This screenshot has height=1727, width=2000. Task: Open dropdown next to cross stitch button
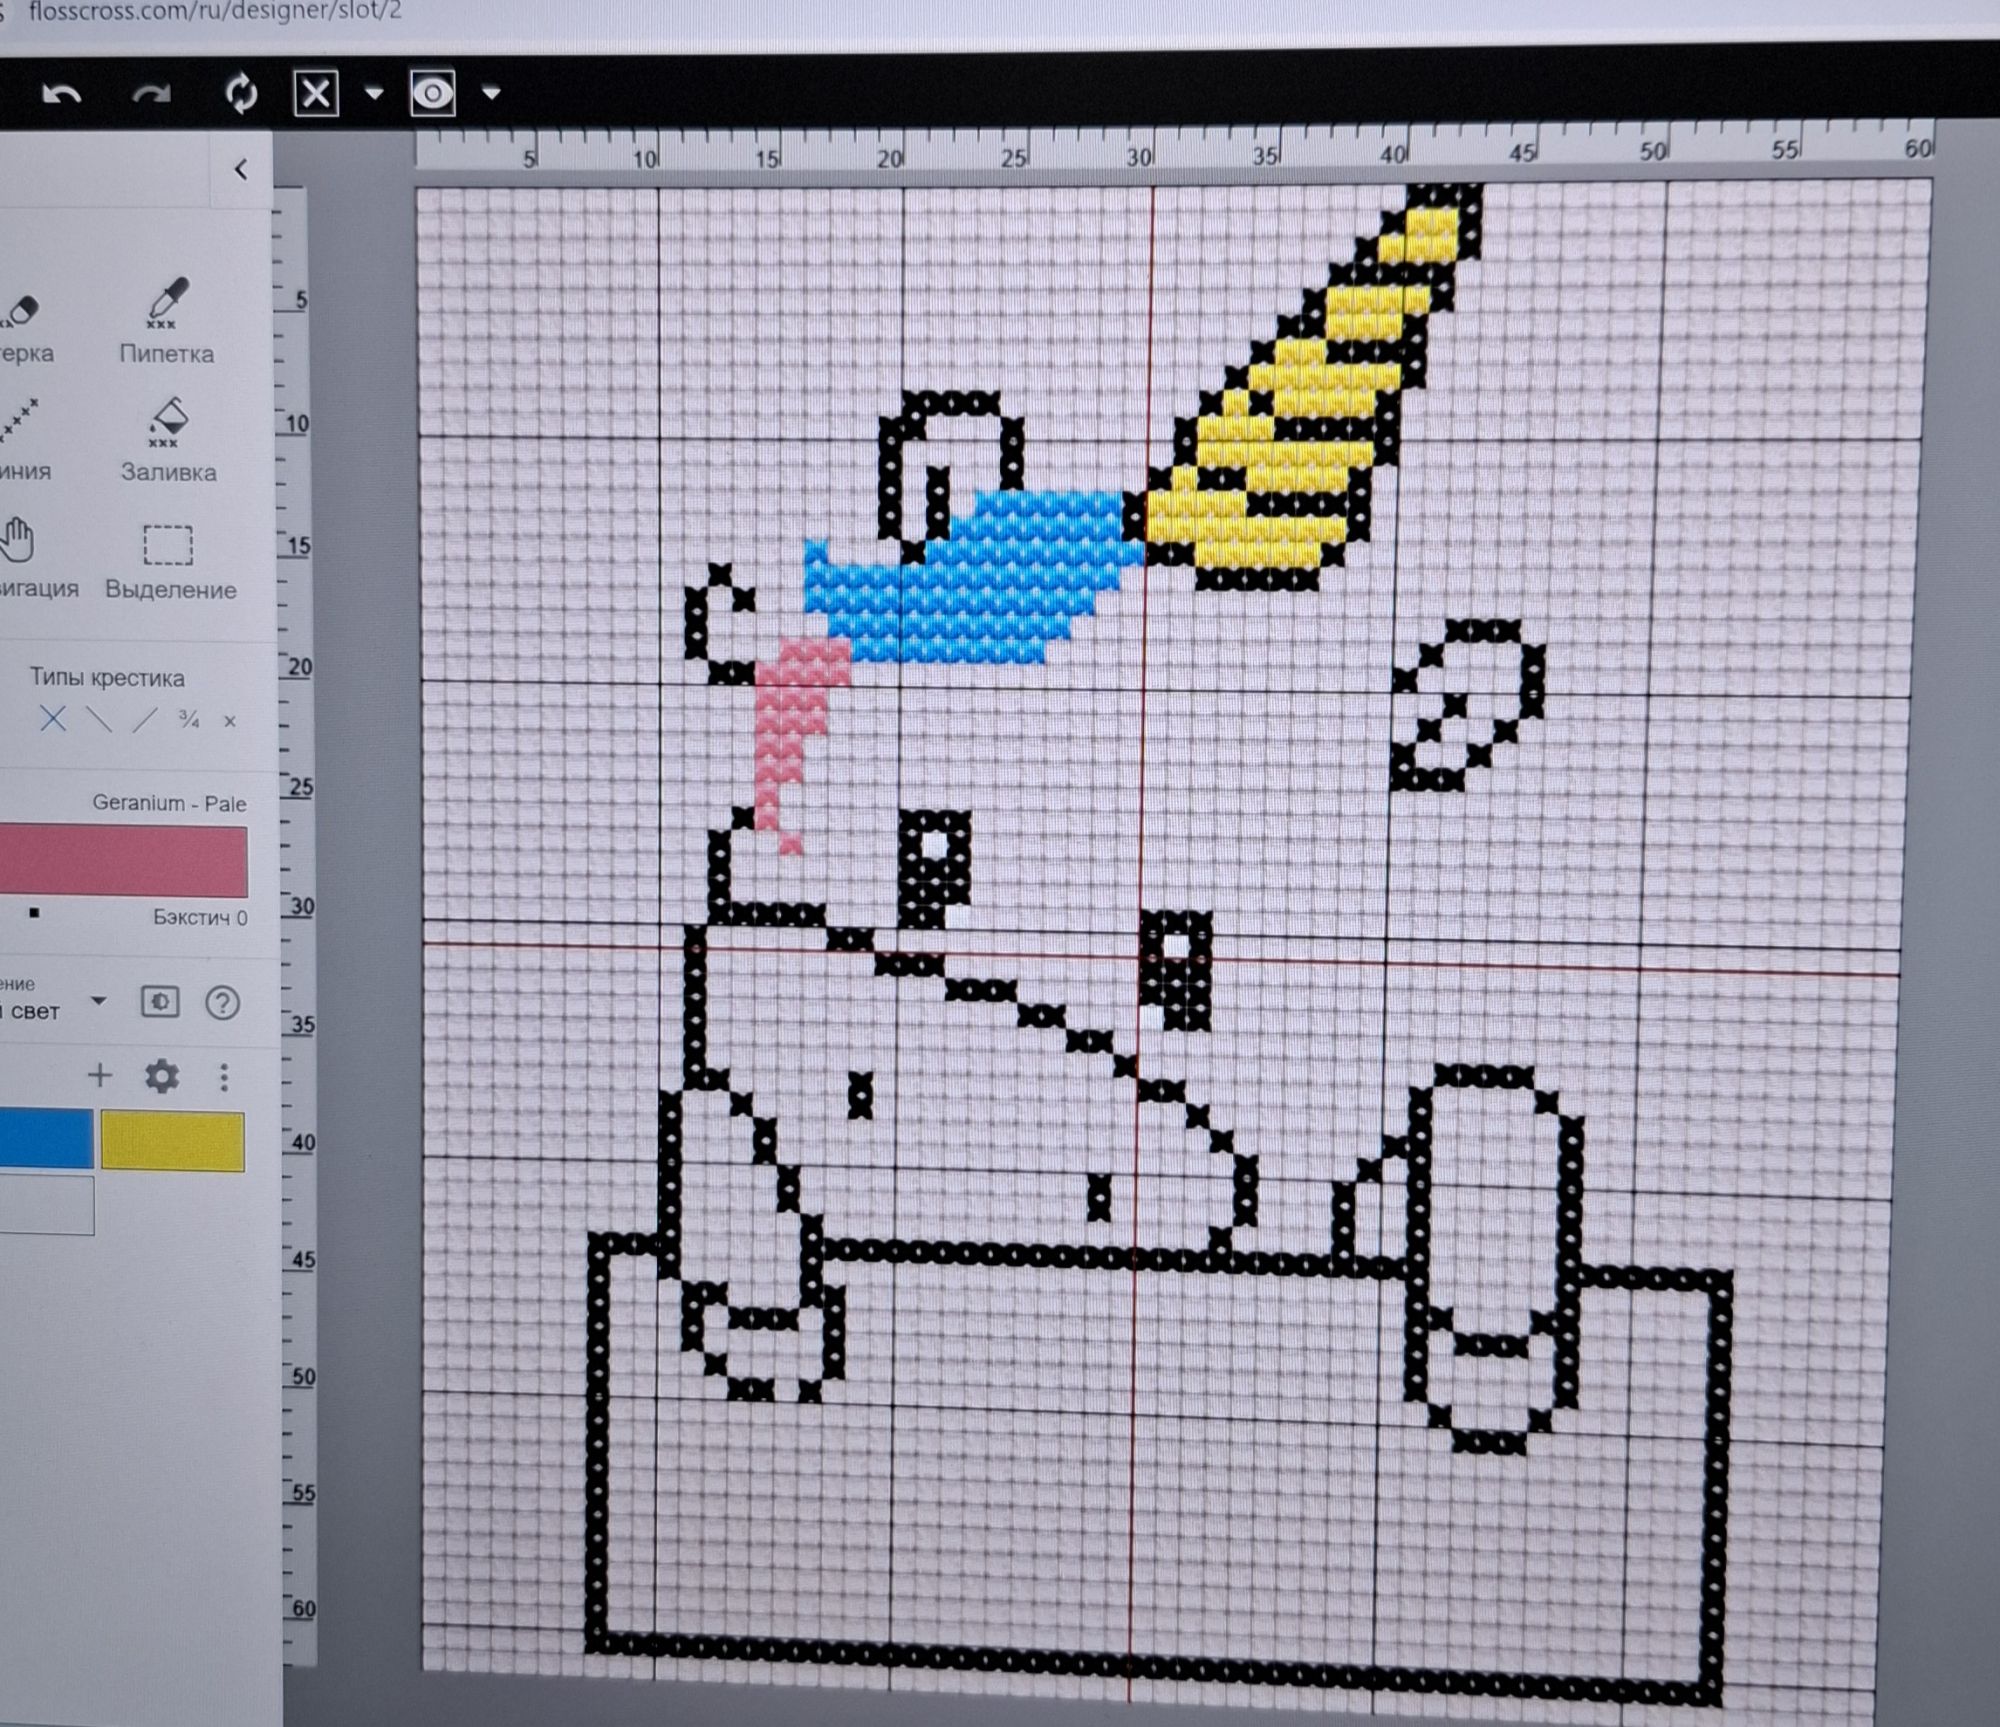[374, 94]
